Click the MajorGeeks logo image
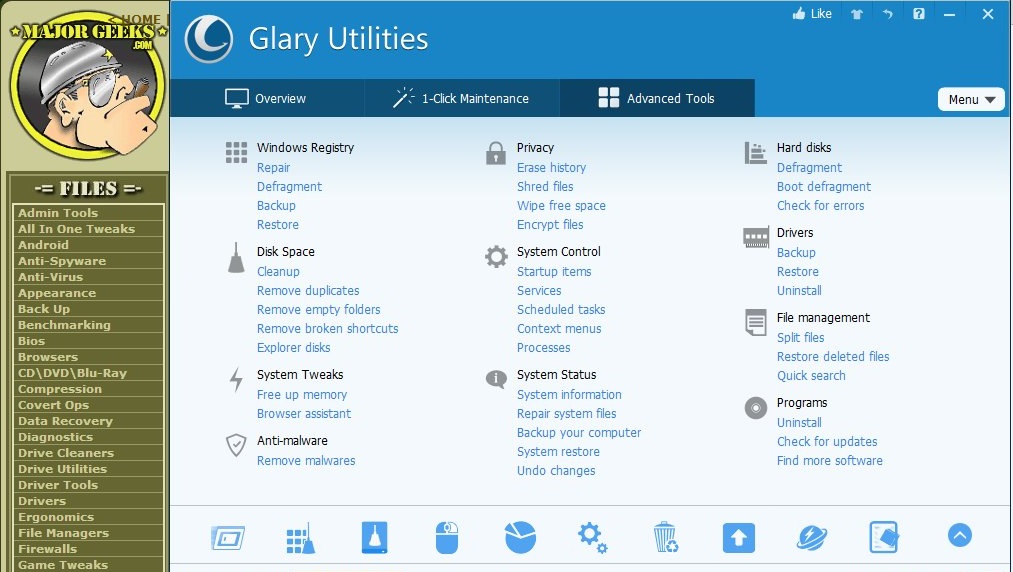The height and width of the screenshot is (572, 1013). [x=87, y=85]
